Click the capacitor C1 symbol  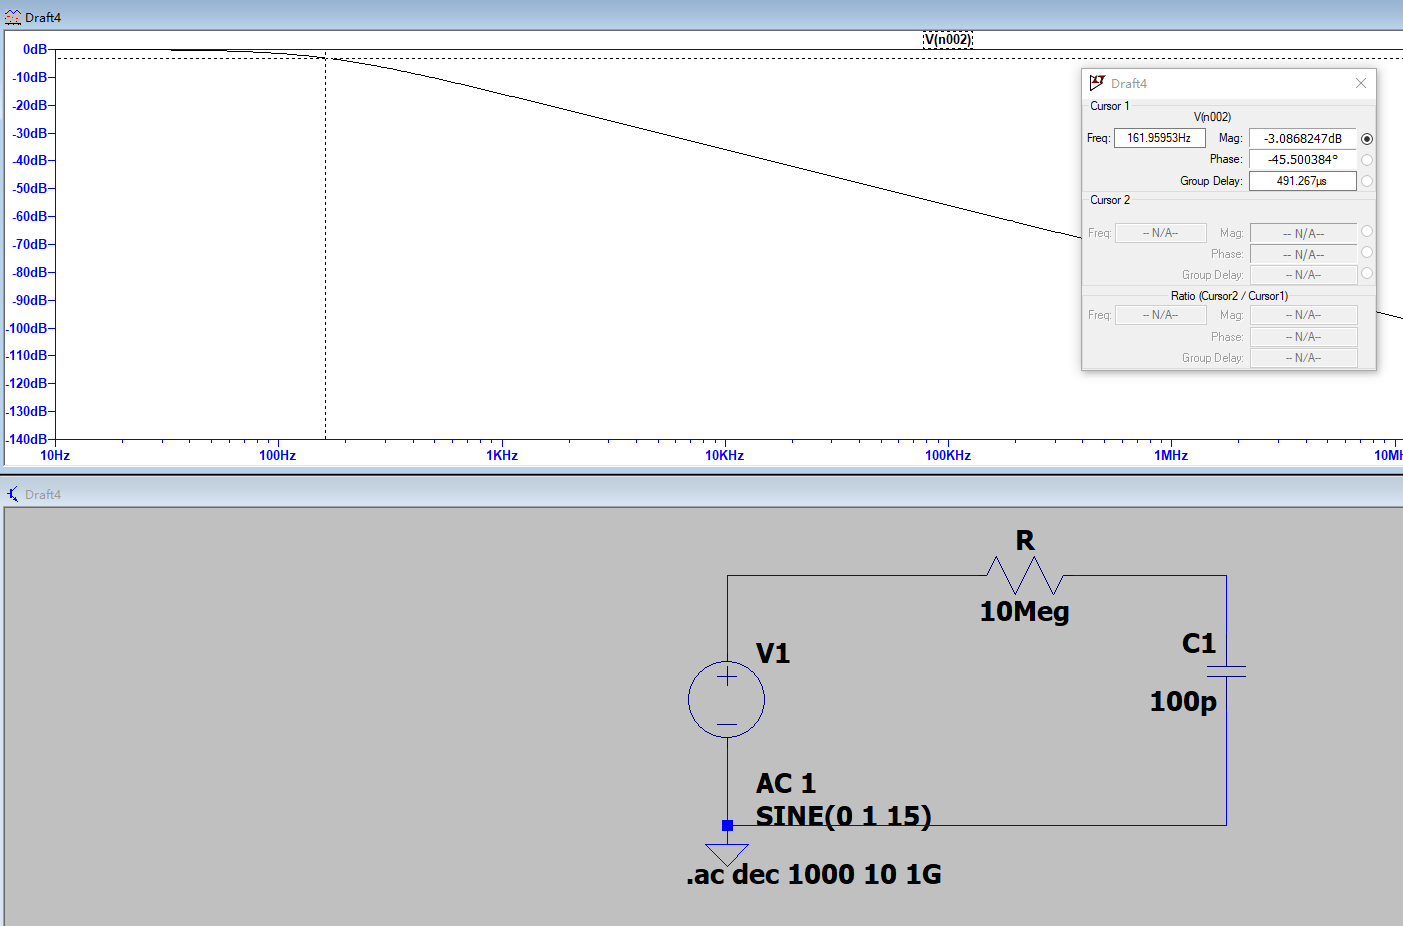pos(1226,672)
